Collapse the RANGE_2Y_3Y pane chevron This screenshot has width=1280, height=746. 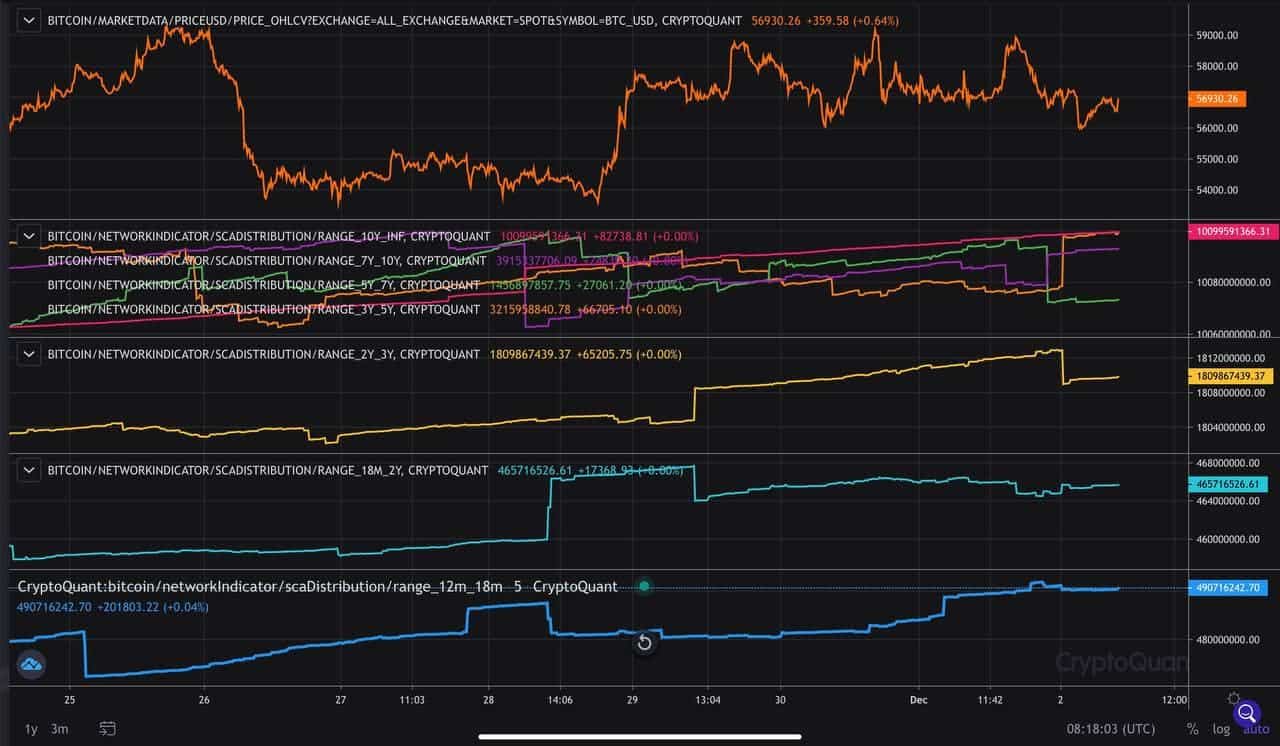click(29, 354)
